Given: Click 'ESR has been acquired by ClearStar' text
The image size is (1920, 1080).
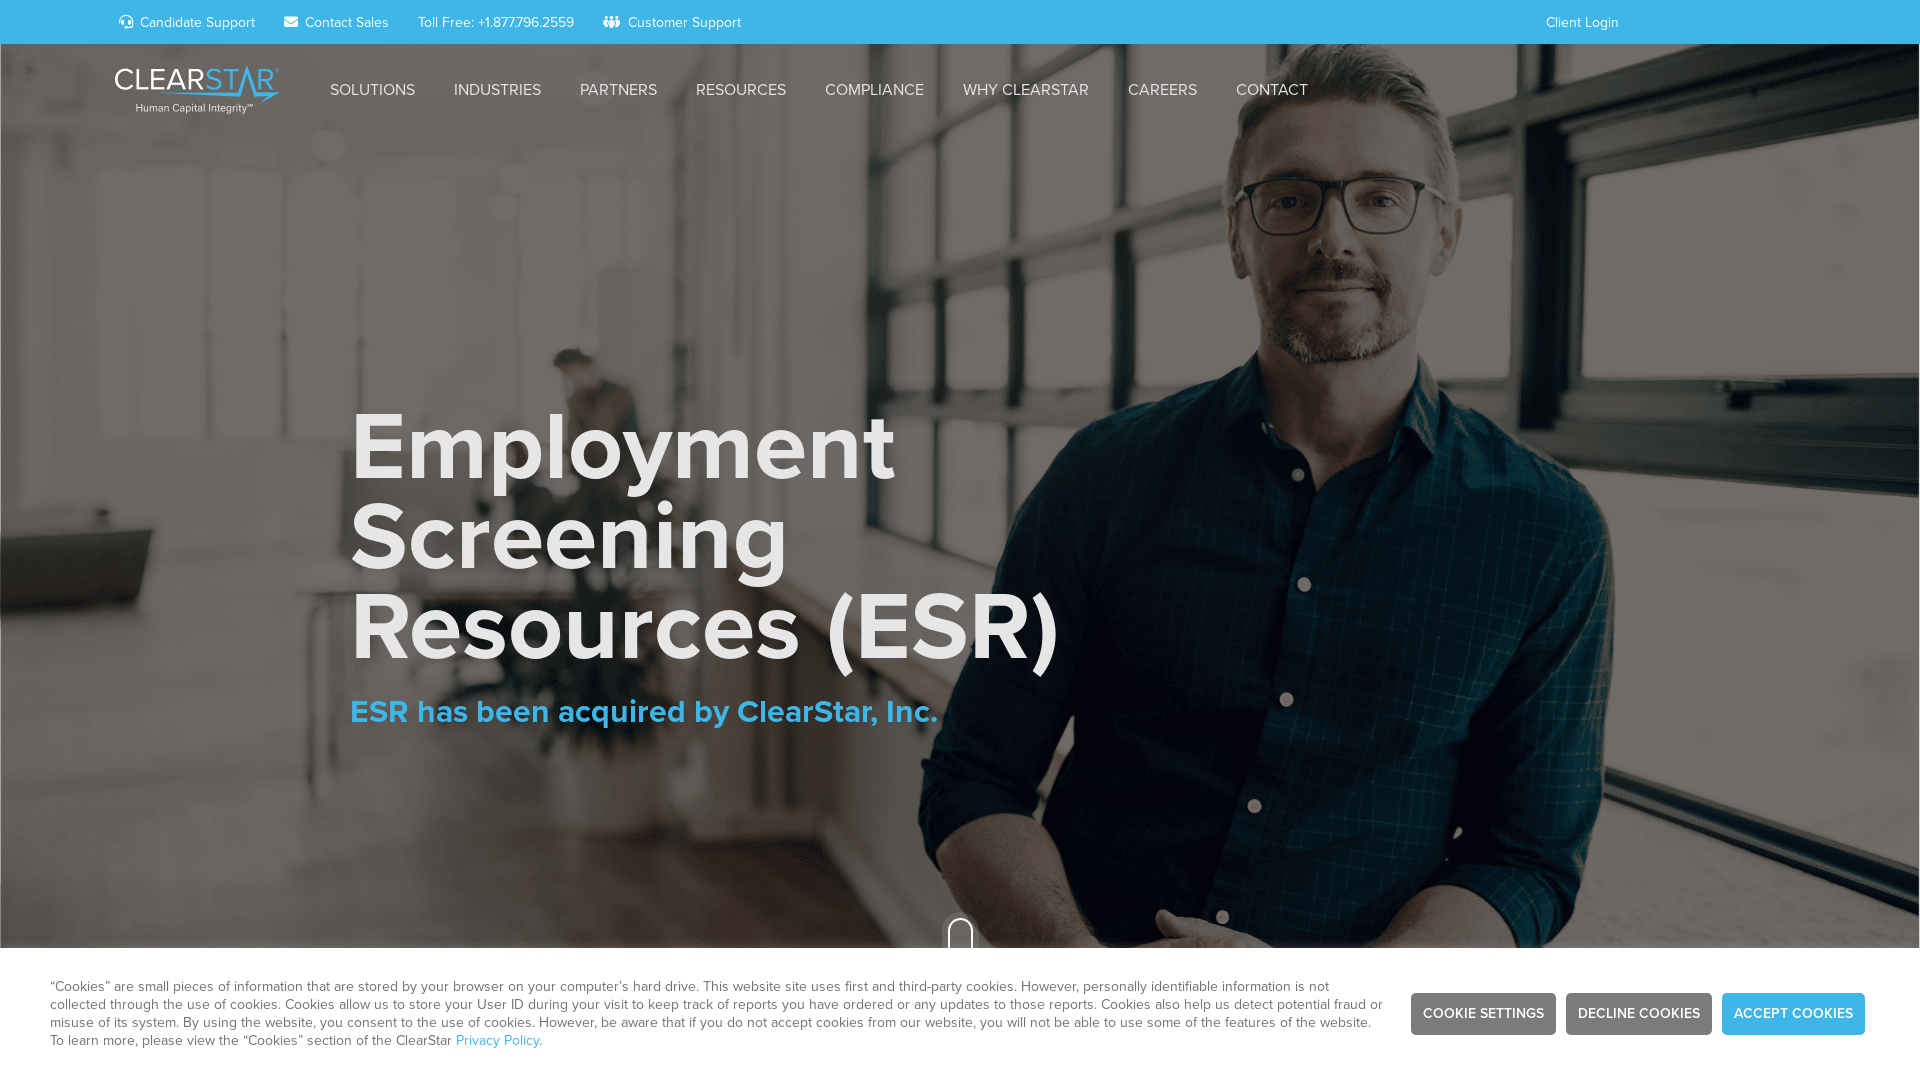Looking at the screenshot, I should (x=644, y=712).
